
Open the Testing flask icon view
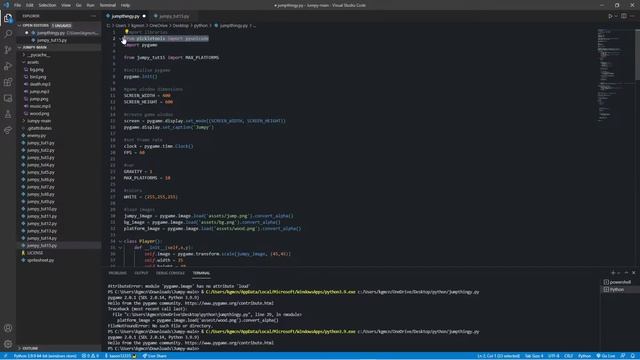[x=8, y=114]
